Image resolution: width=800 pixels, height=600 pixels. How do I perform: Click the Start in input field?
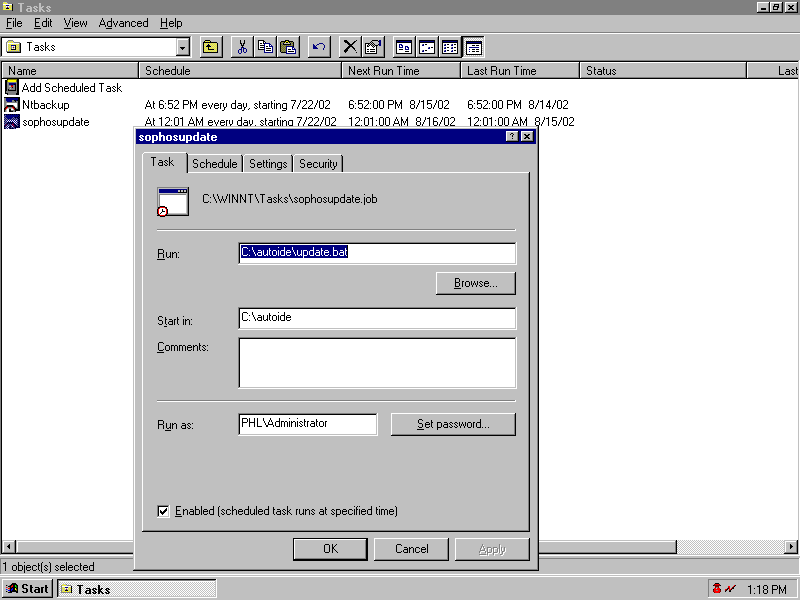coord(377,318)
